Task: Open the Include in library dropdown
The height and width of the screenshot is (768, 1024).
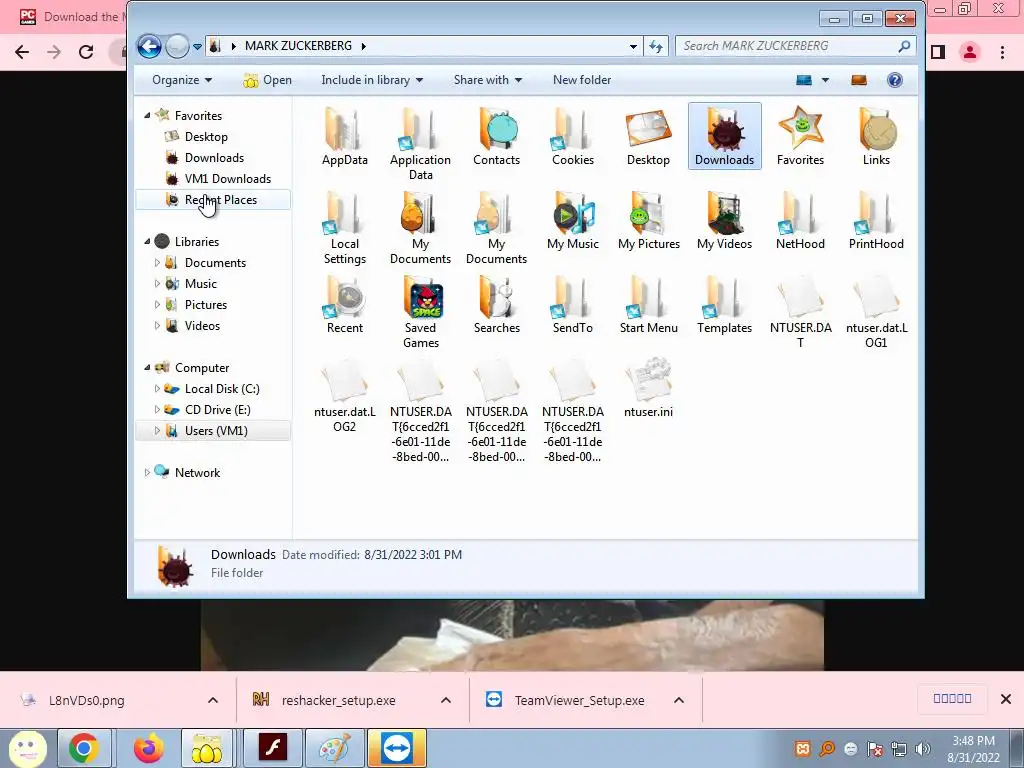Action: 372,80
